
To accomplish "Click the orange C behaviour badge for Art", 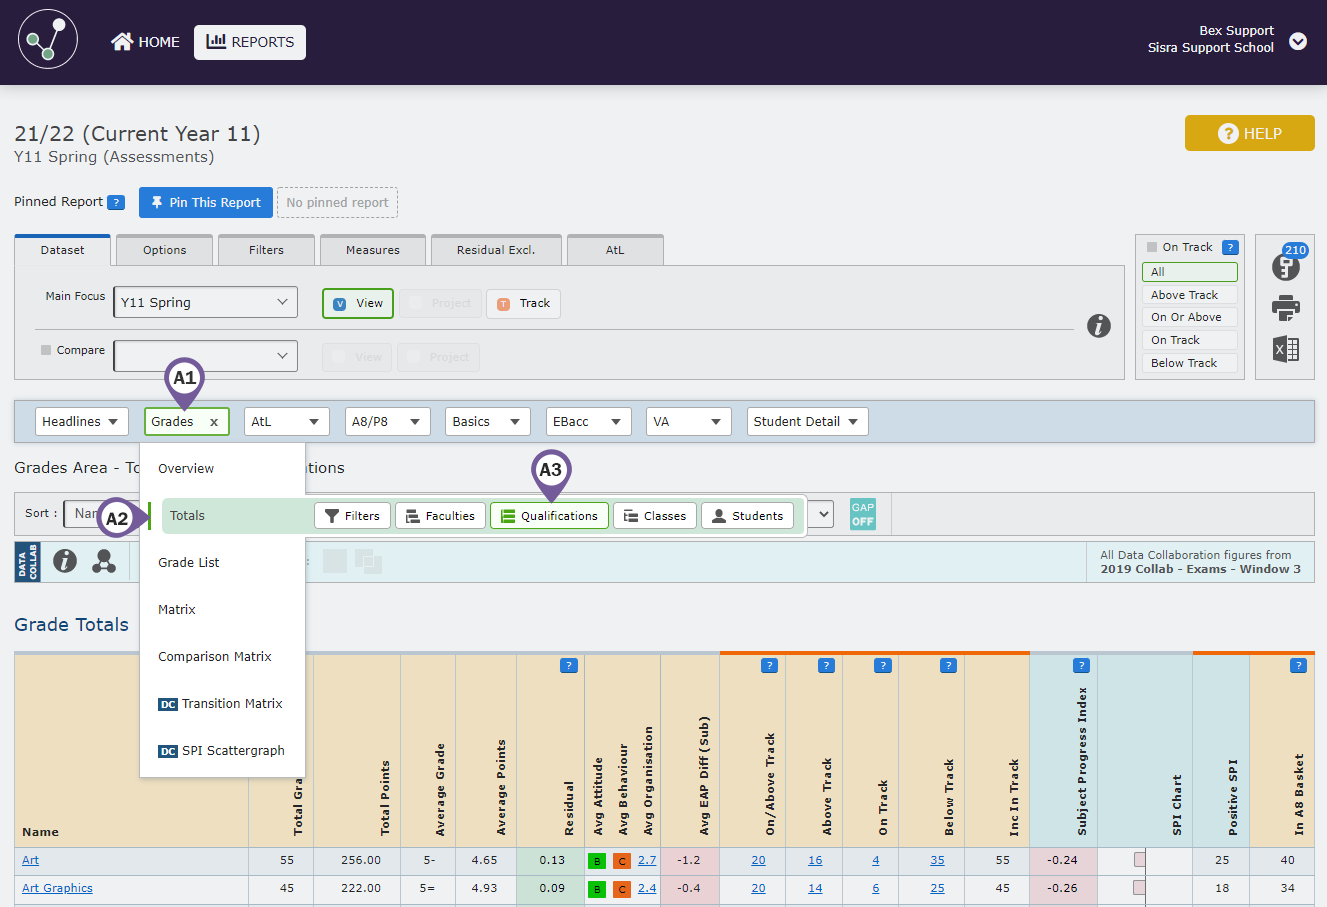I will tap(623, 860).
